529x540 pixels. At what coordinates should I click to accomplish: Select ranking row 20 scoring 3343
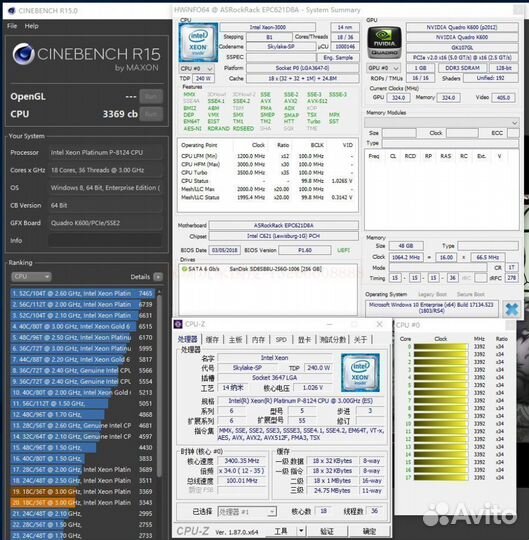pos(83,502)
